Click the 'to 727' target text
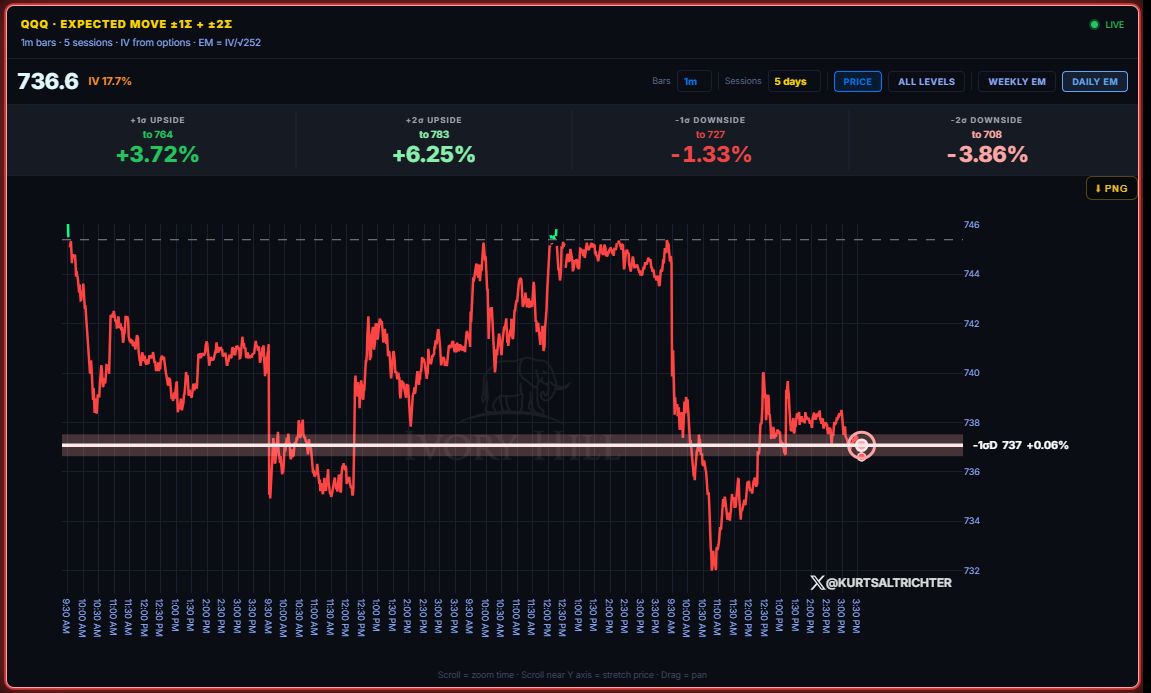The width and height of the screenshot is (1151, 693). (711, 134)
